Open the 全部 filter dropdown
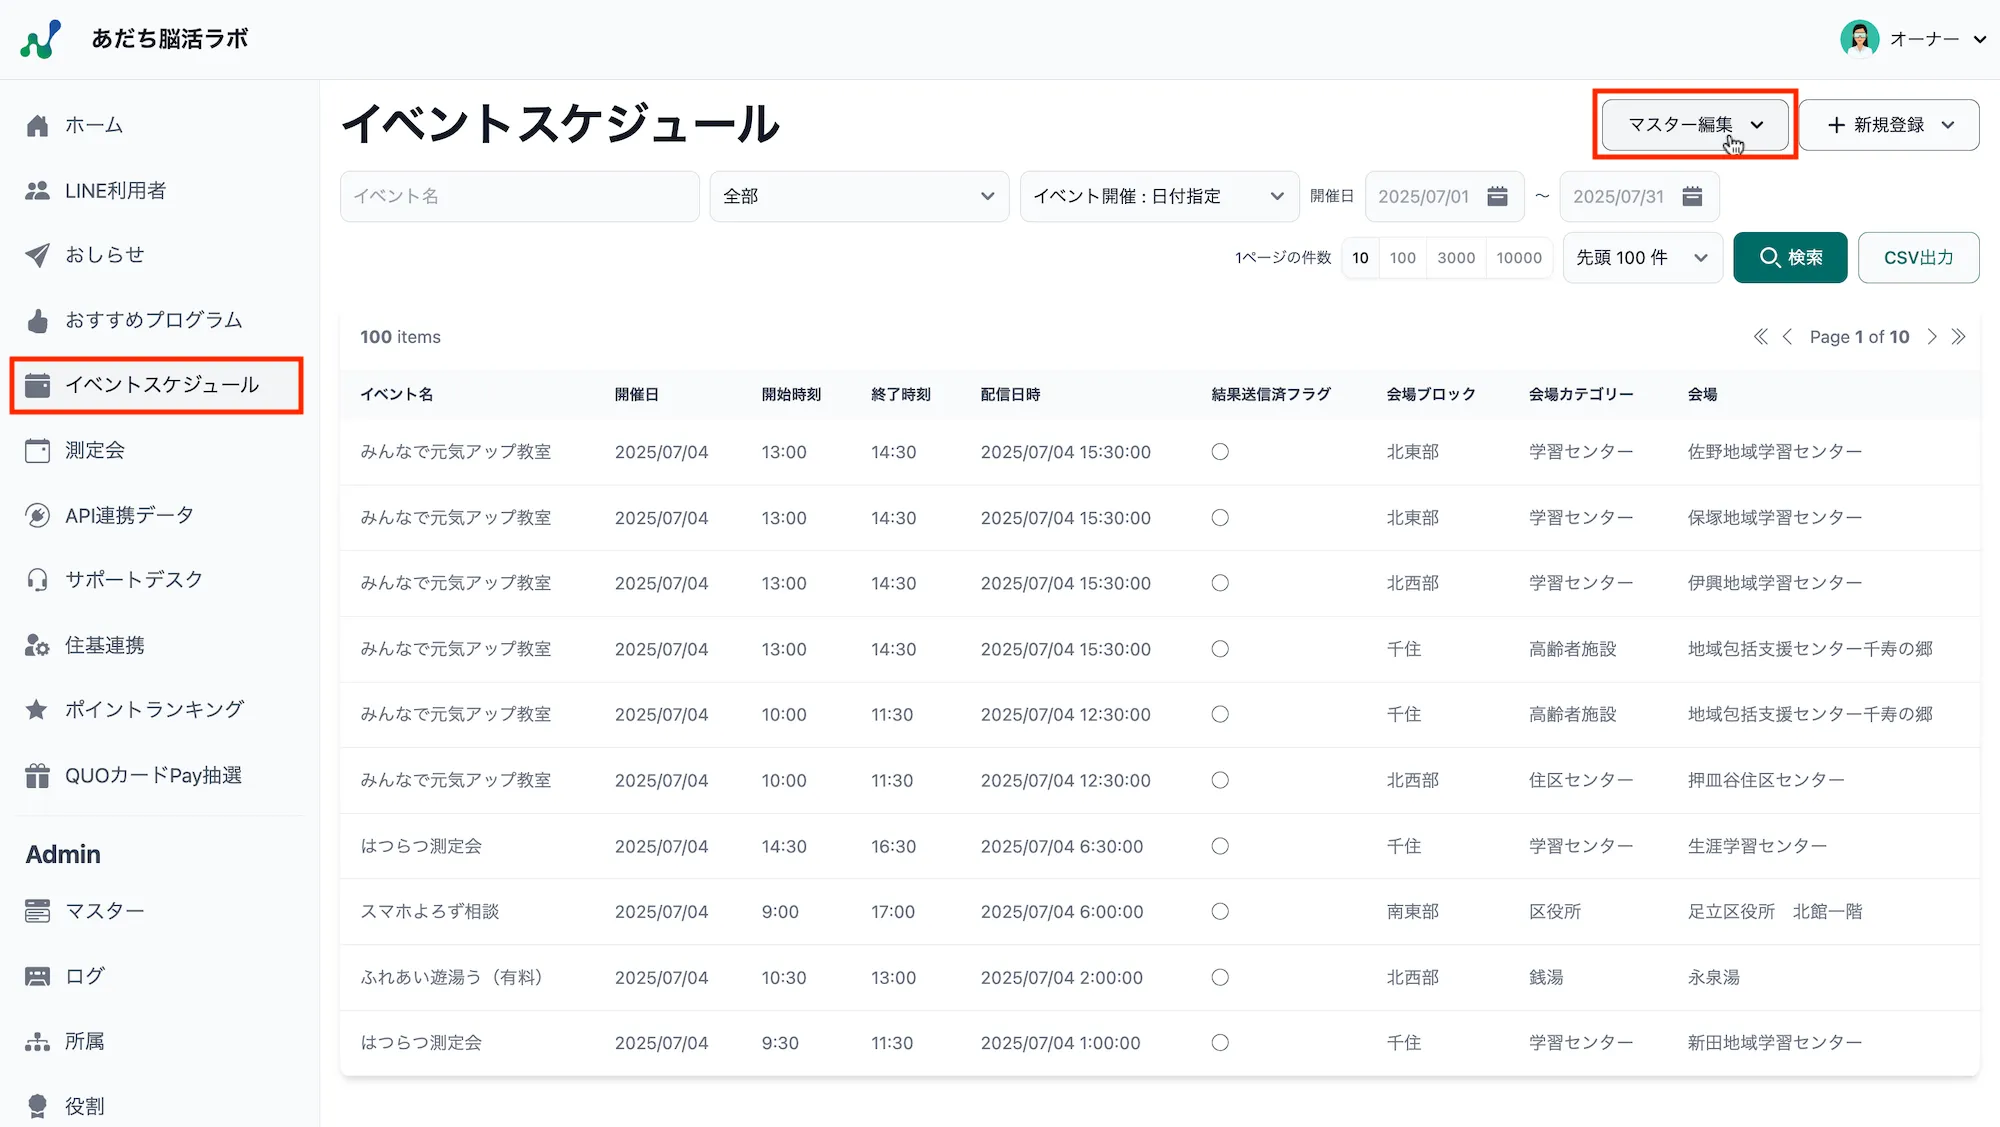 [x=858, y=196]
